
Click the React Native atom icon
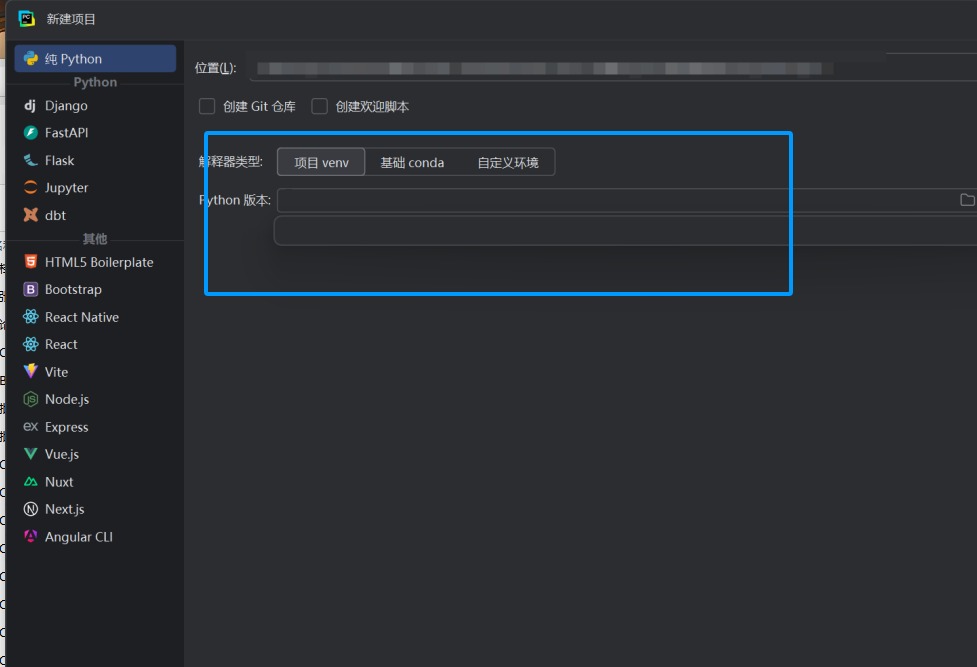(x=31, y=317)
